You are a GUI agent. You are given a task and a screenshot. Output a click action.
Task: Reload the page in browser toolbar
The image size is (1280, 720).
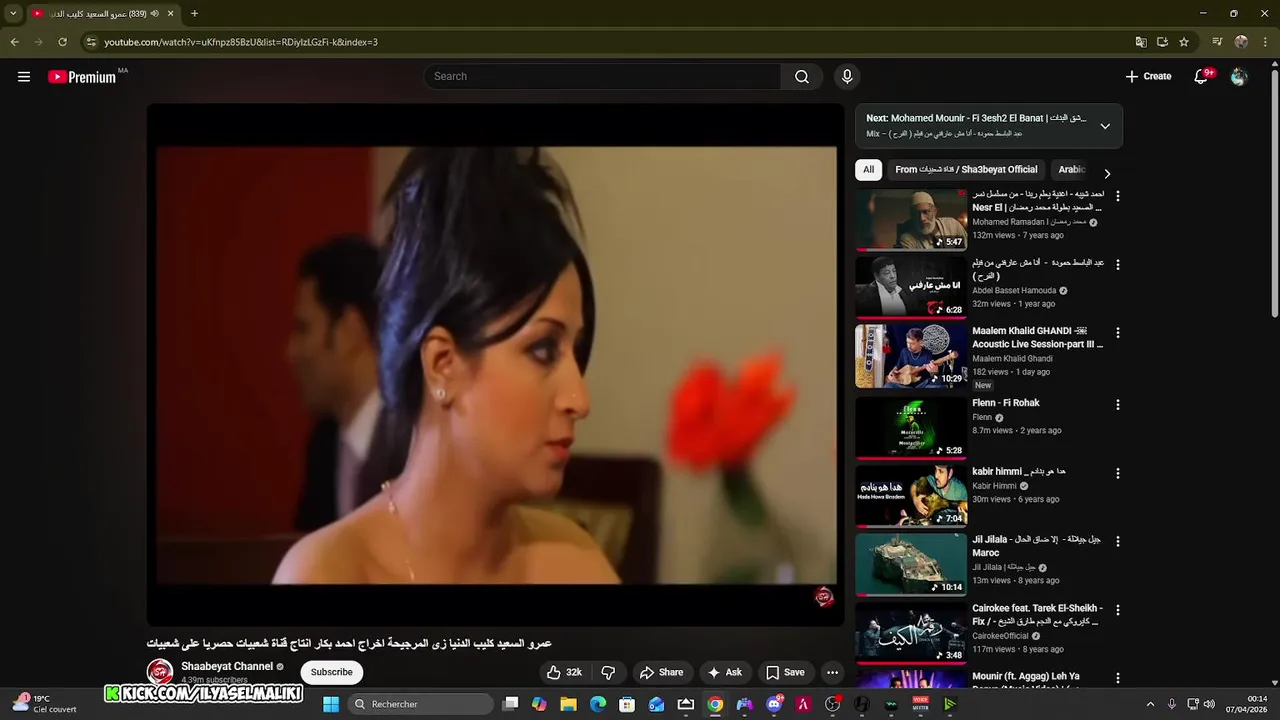pos(62,42)
